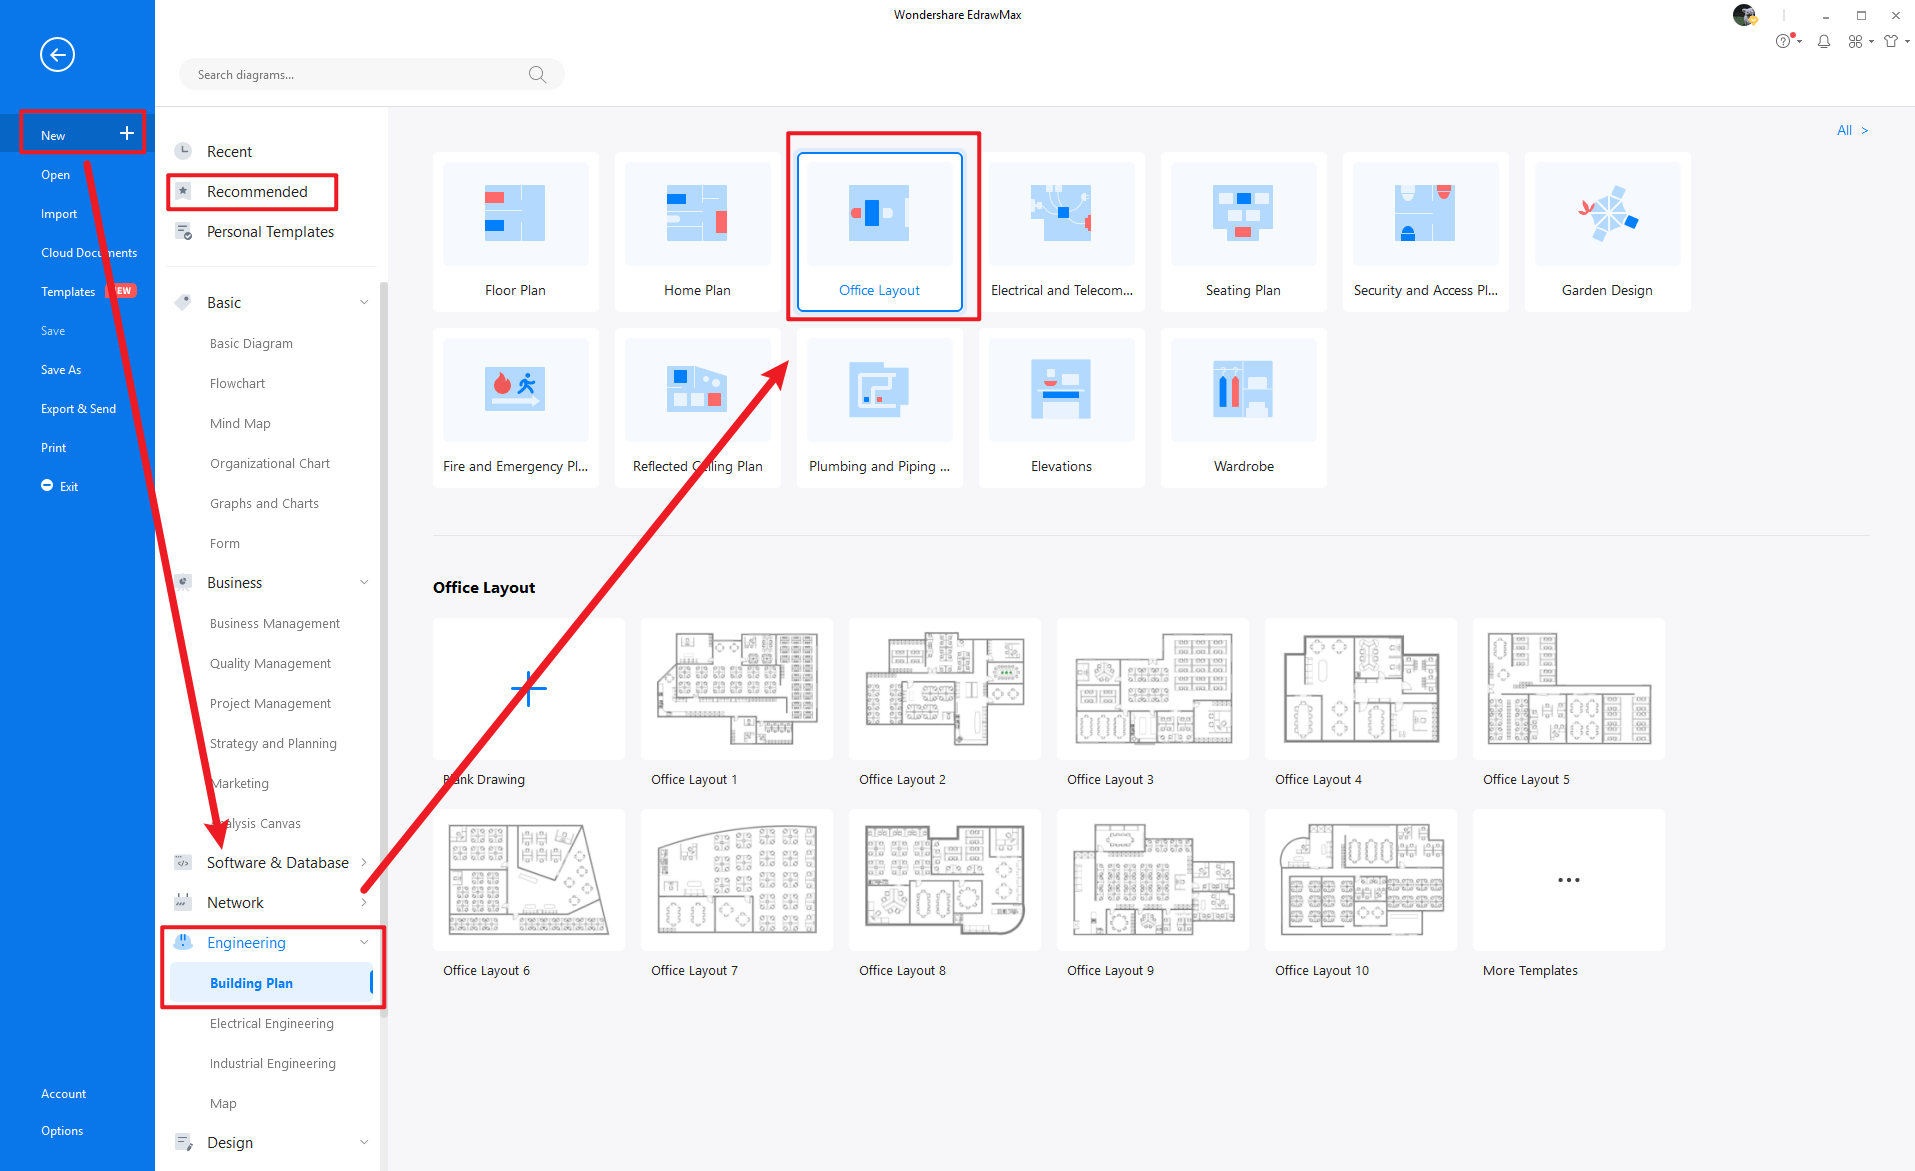Open the Export & Send menu

coord(78,409)
